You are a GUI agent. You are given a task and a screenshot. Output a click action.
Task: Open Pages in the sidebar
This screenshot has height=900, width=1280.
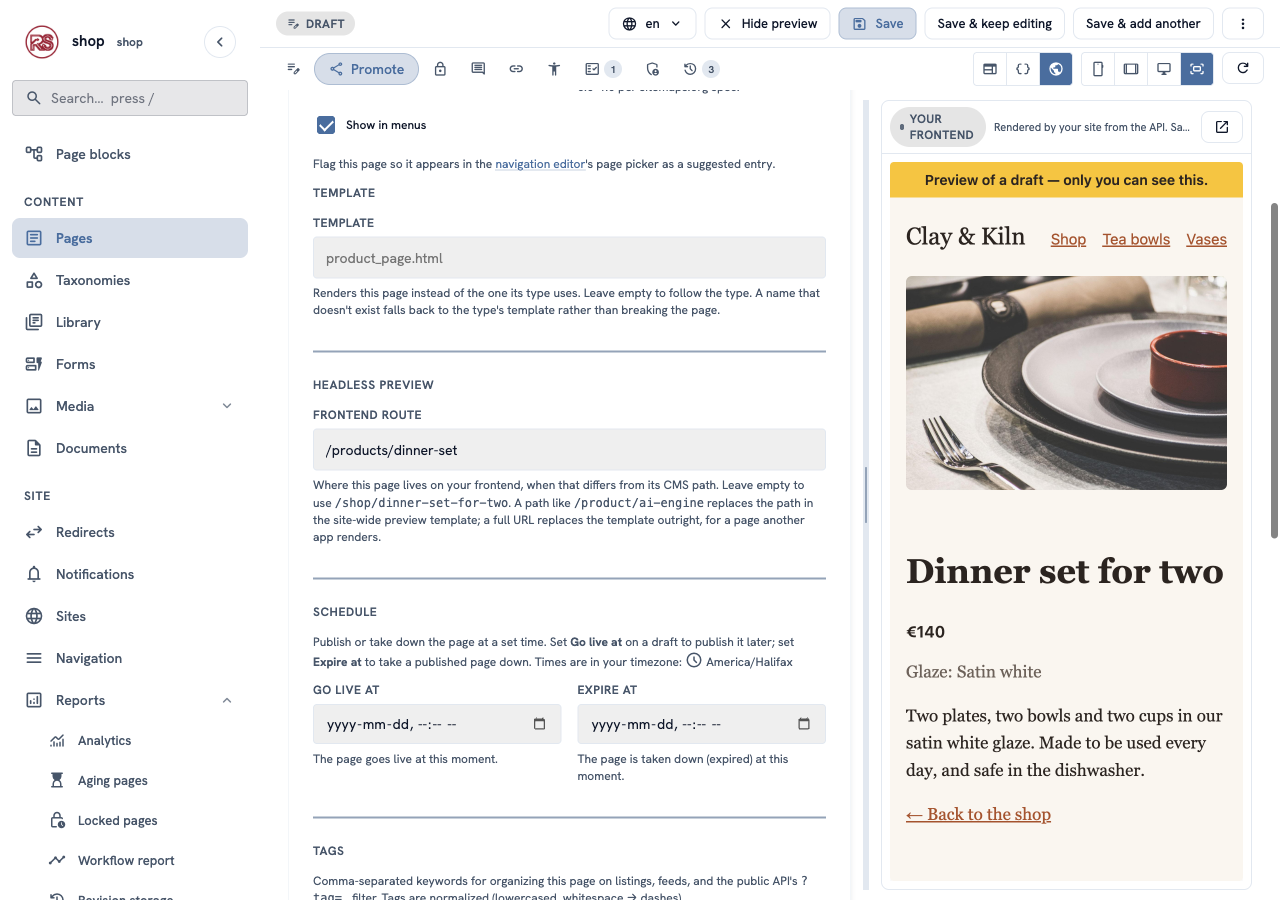pos(130,238)
